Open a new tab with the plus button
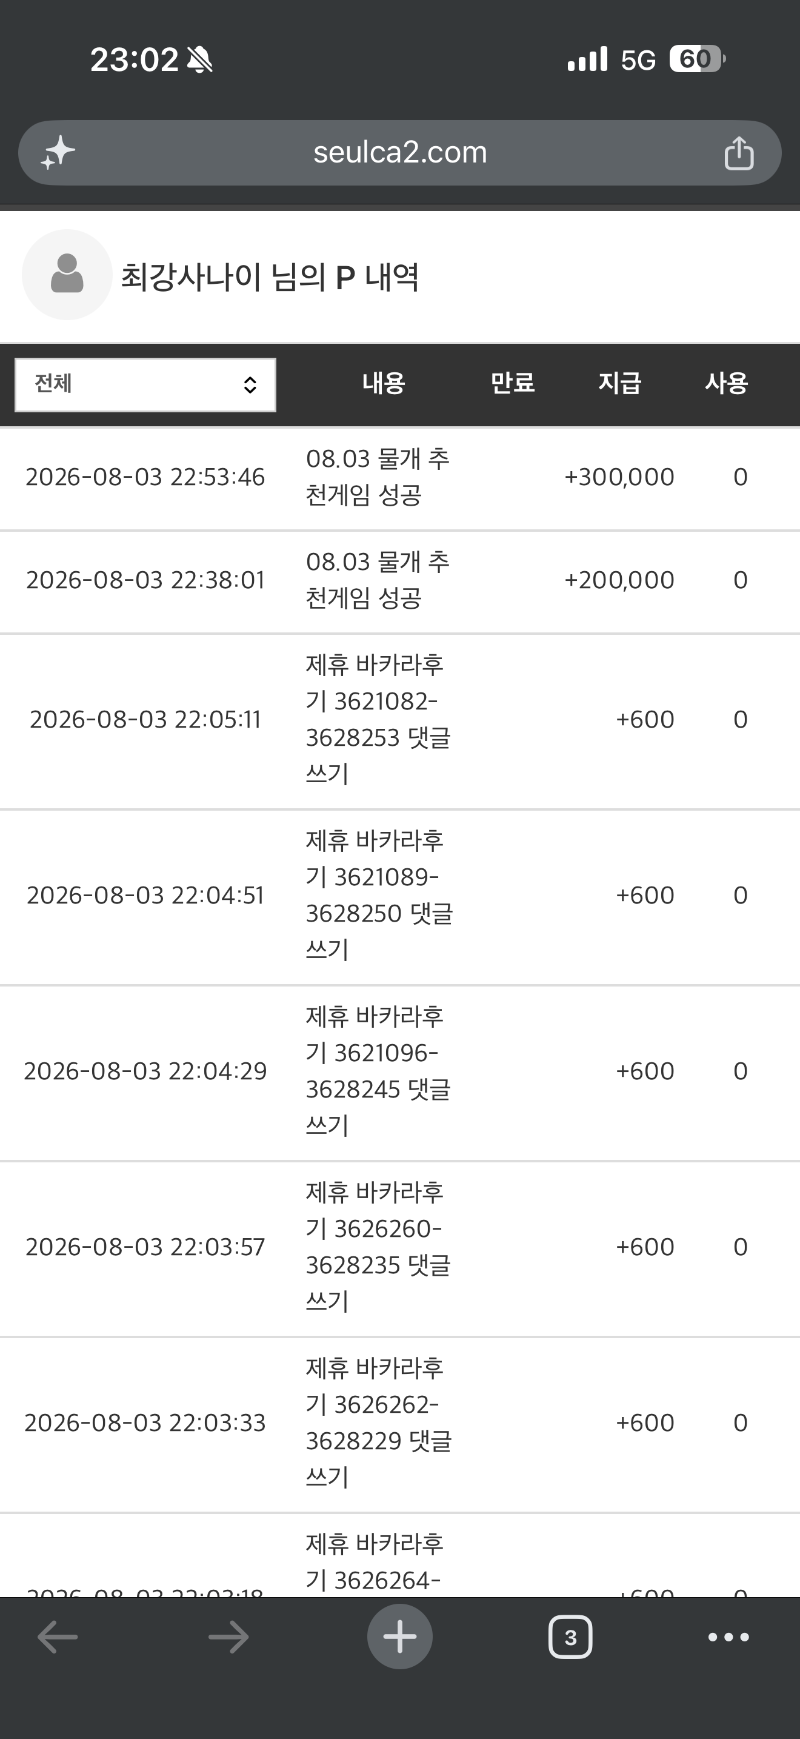Image resolution: width=800 pixels, height=1739 pixels. pos(400,1637)
